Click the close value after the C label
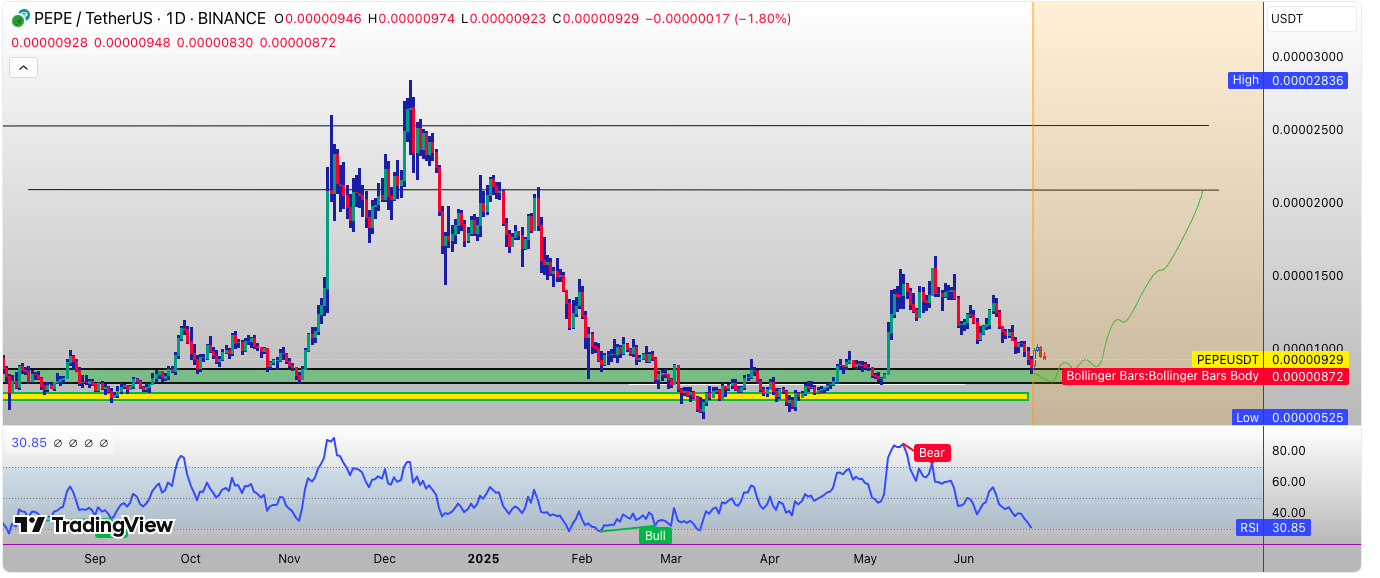This screenshot has height=578, width=1380. pyautogui.click(x=599, y=18)
